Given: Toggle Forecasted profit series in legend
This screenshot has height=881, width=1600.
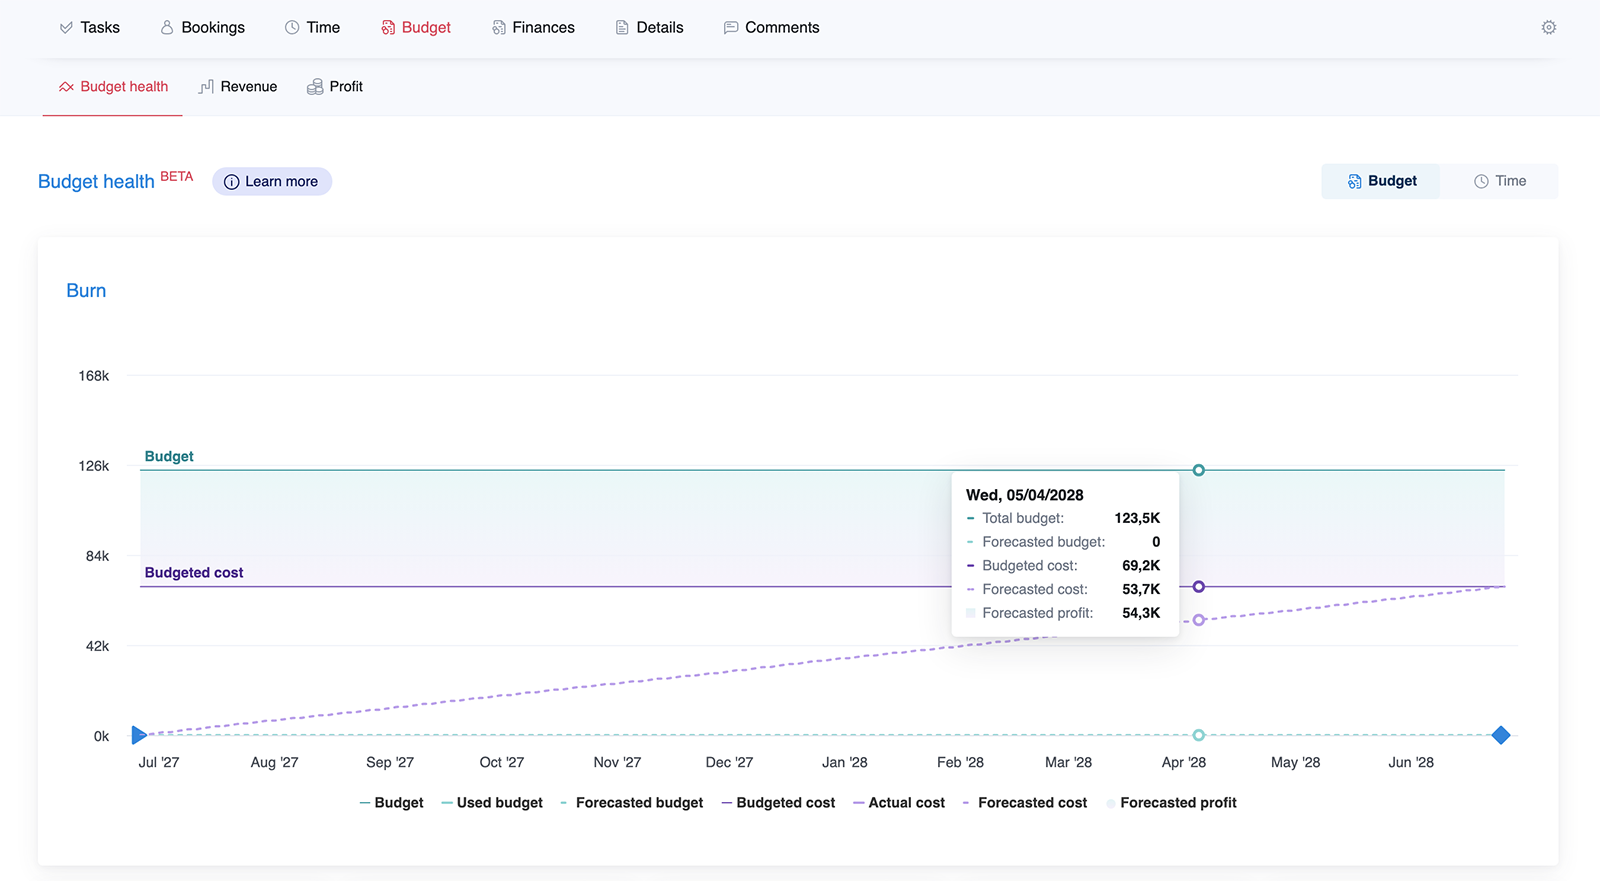Looking at the screenshot, I should click(x=1171, y=803).
